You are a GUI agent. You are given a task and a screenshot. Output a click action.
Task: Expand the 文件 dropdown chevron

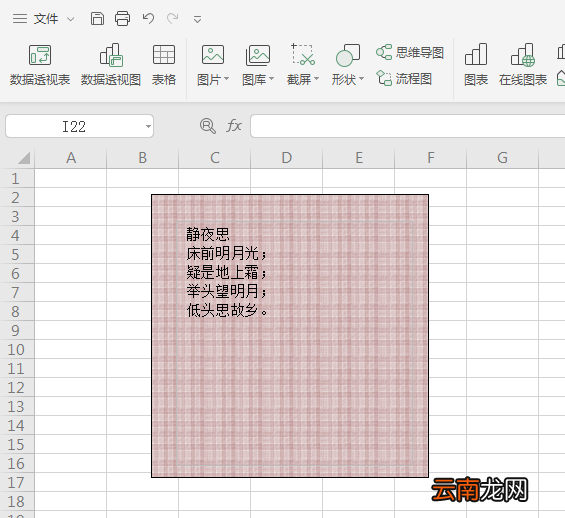tap(71, 19)
